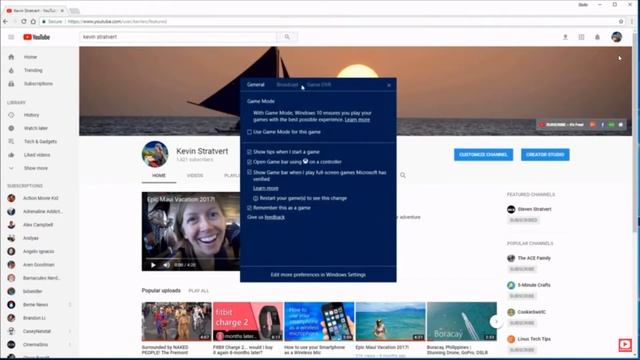Image resolution: width=640 pixels, height=360 pixels.
Task: Advance Popular uploads carousel right arrow
Action: [x=496, y=322]
